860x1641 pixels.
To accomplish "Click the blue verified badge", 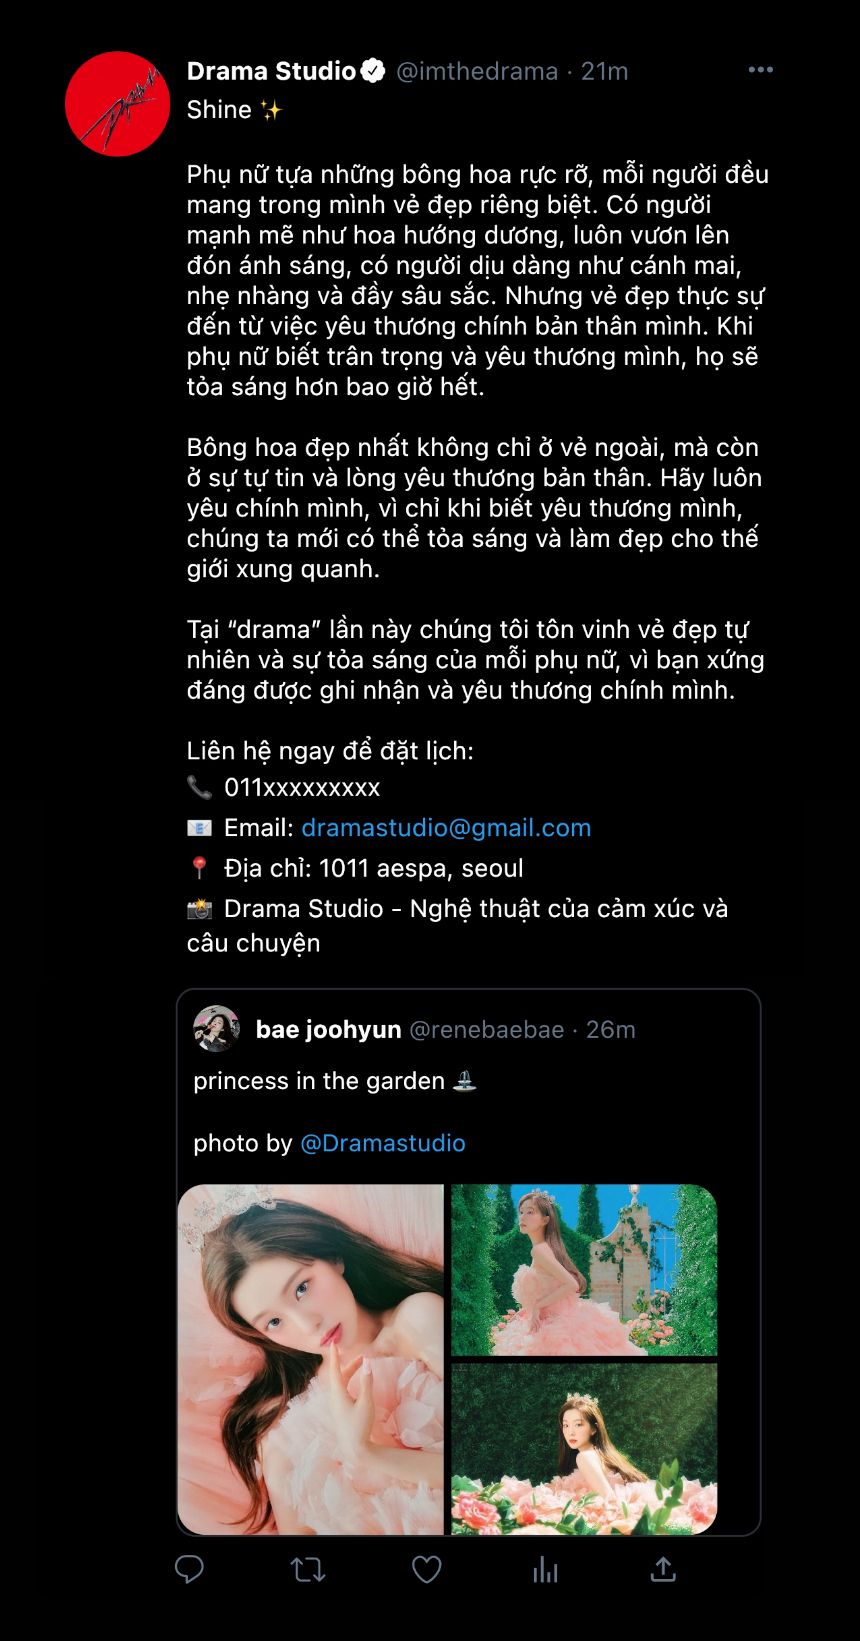I will [x=374, y=71].
